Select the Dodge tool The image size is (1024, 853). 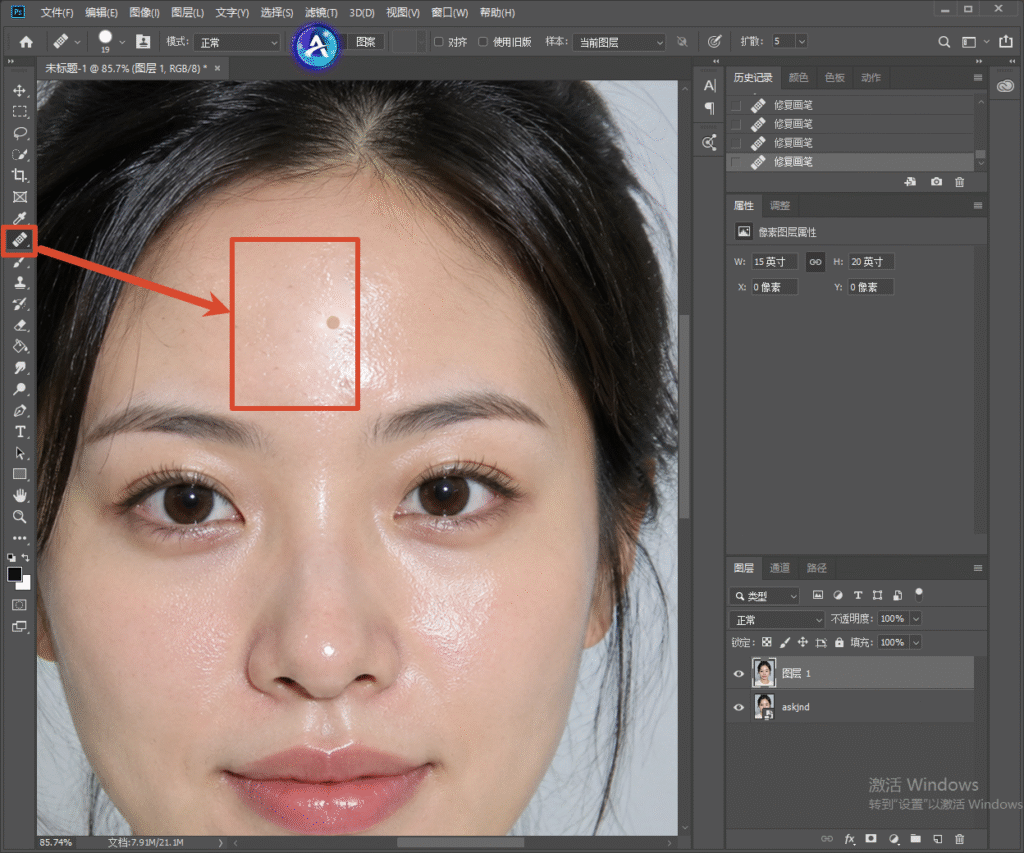(x=20, y=389)
